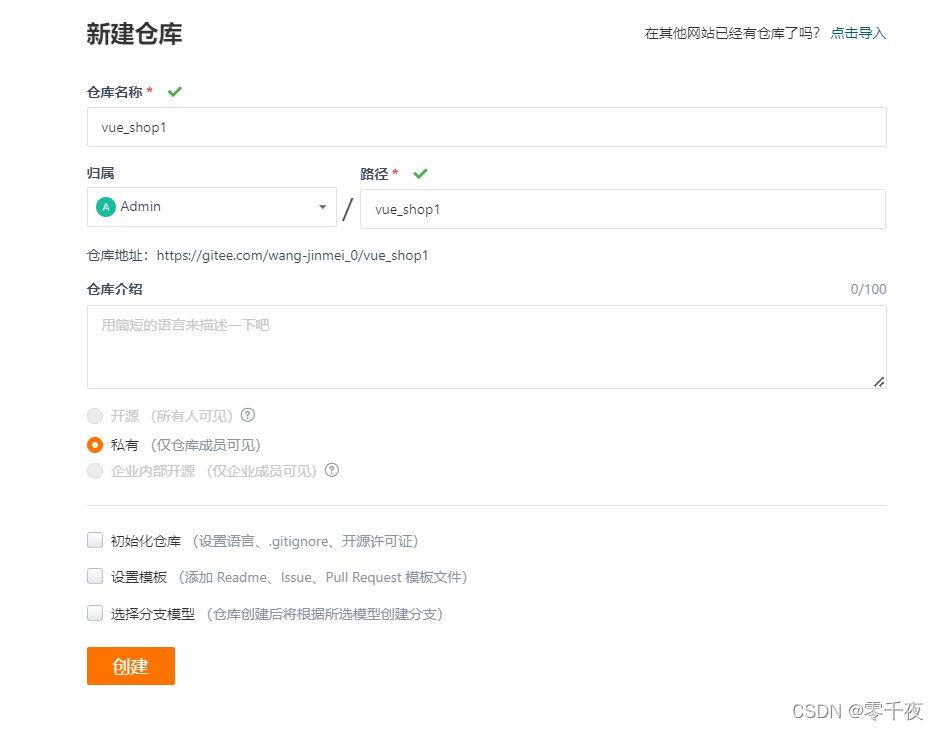The width and height of the screenshot is (939, 730).
Task: Select the 企业内部开源 radio button
Action: (x=95, y=471)
